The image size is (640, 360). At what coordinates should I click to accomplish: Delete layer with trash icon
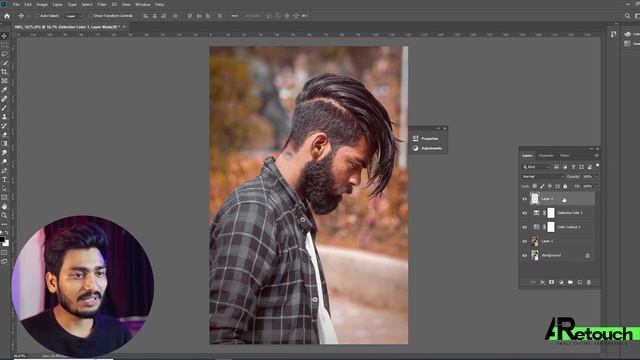tap(589, 282)
